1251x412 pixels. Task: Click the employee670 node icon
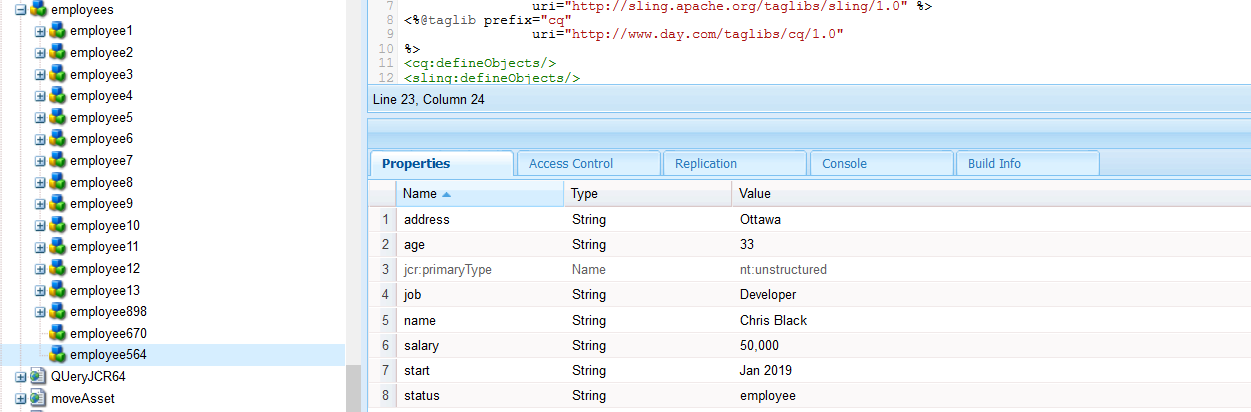pos(57,333)
